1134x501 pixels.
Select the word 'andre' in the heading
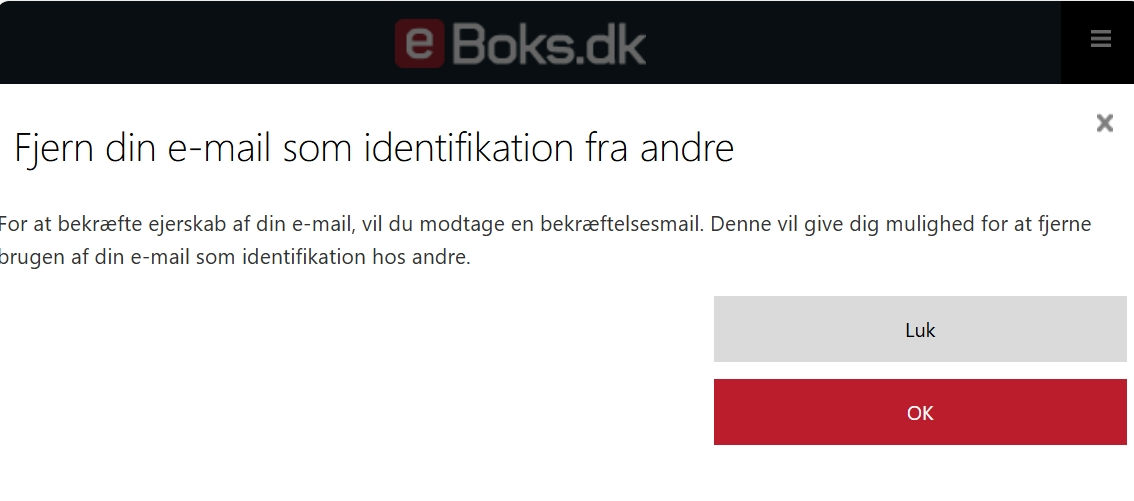pyautogui.click(x=687, y=148)
